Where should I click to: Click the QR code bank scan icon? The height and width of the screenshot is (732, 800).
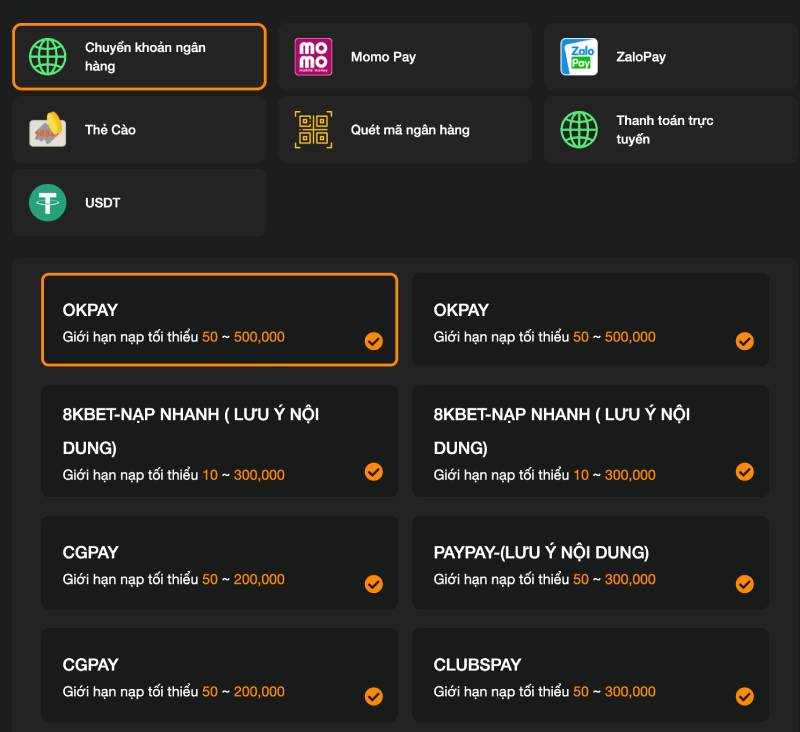313,130
